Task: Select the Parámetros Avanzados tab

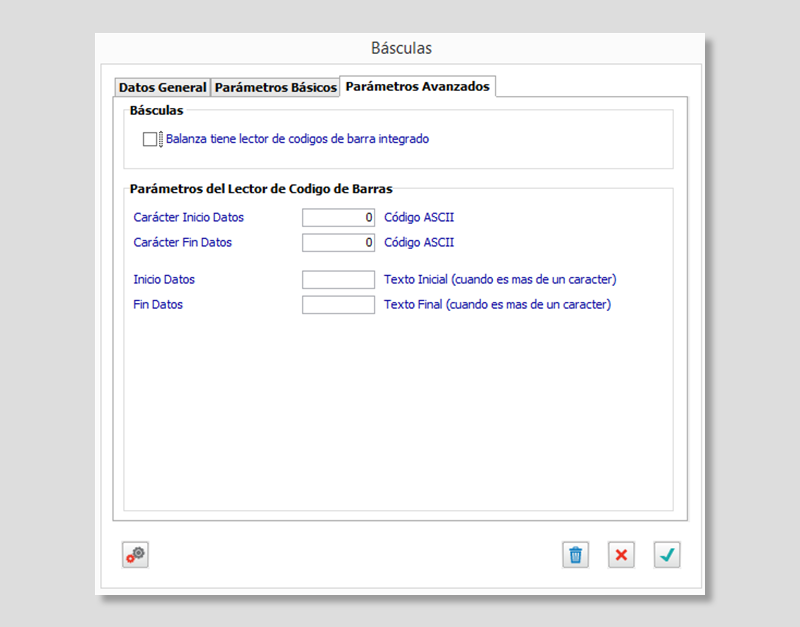Action: (x=417, y=87)
